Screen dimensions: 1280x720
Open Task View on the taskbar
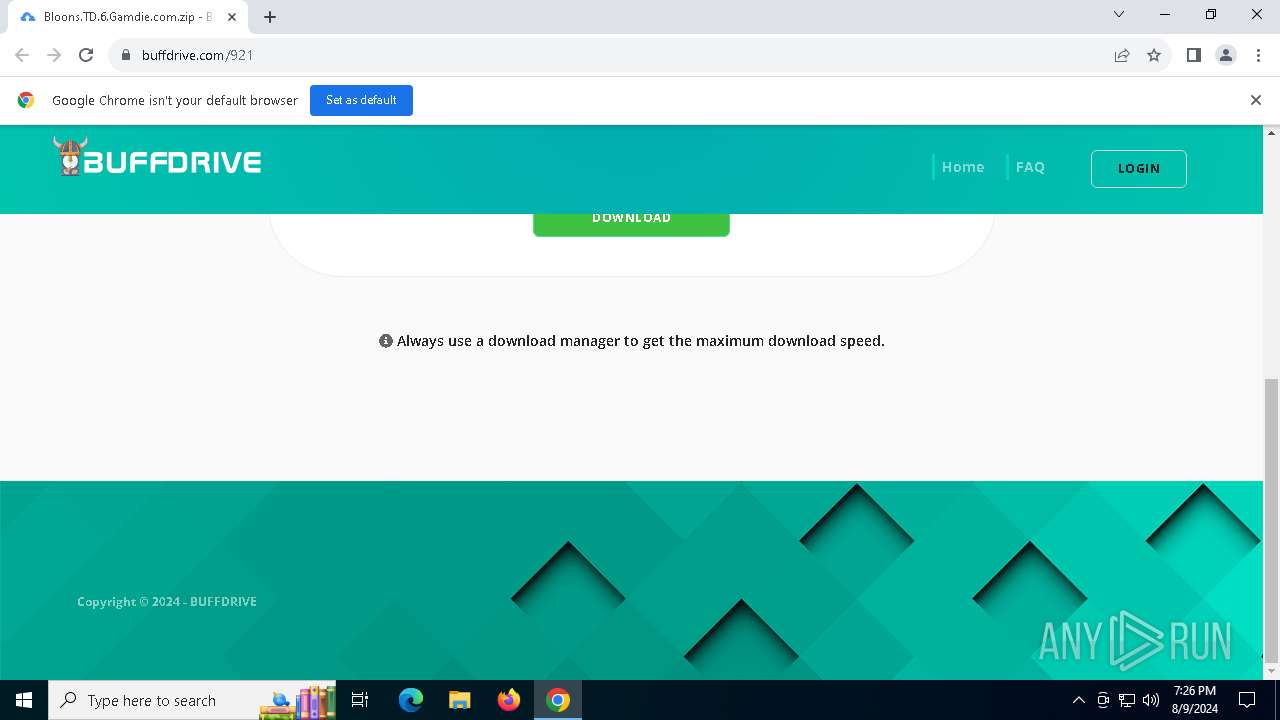click(x=360, y=700)
